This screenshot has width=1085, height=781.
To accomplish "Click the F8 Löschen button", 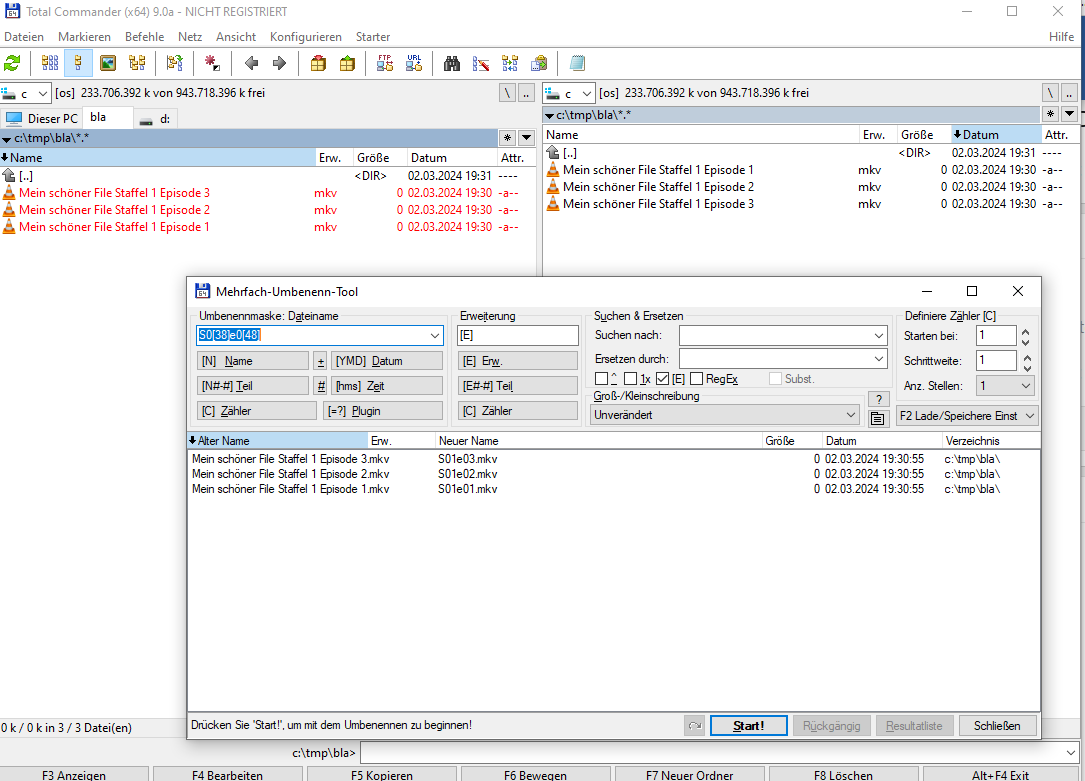I will coord(844,775).
